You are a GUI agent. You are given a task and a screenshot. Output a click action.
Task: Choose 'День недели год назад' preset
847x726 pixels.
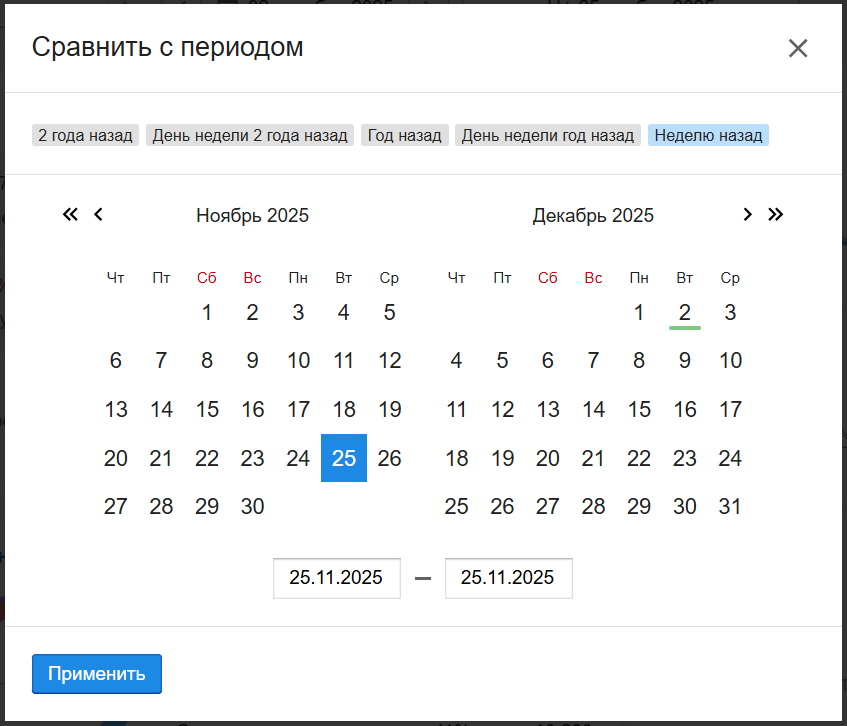tap(548, 135)
